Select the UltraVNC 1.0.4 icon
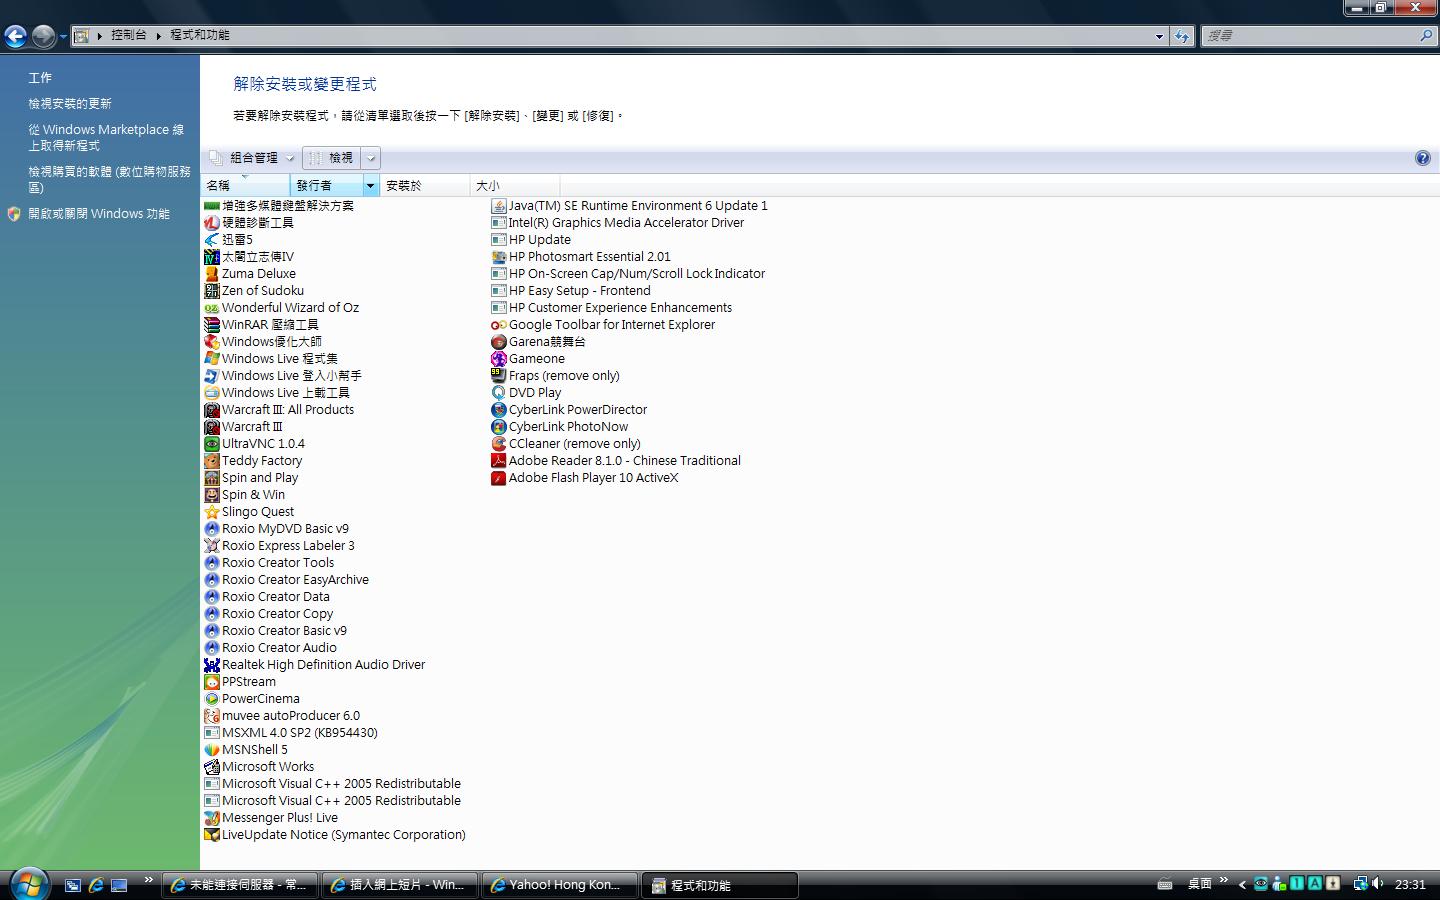Image resolution: width=1440 pixels, height=900 pixels. tap(212, 444)
